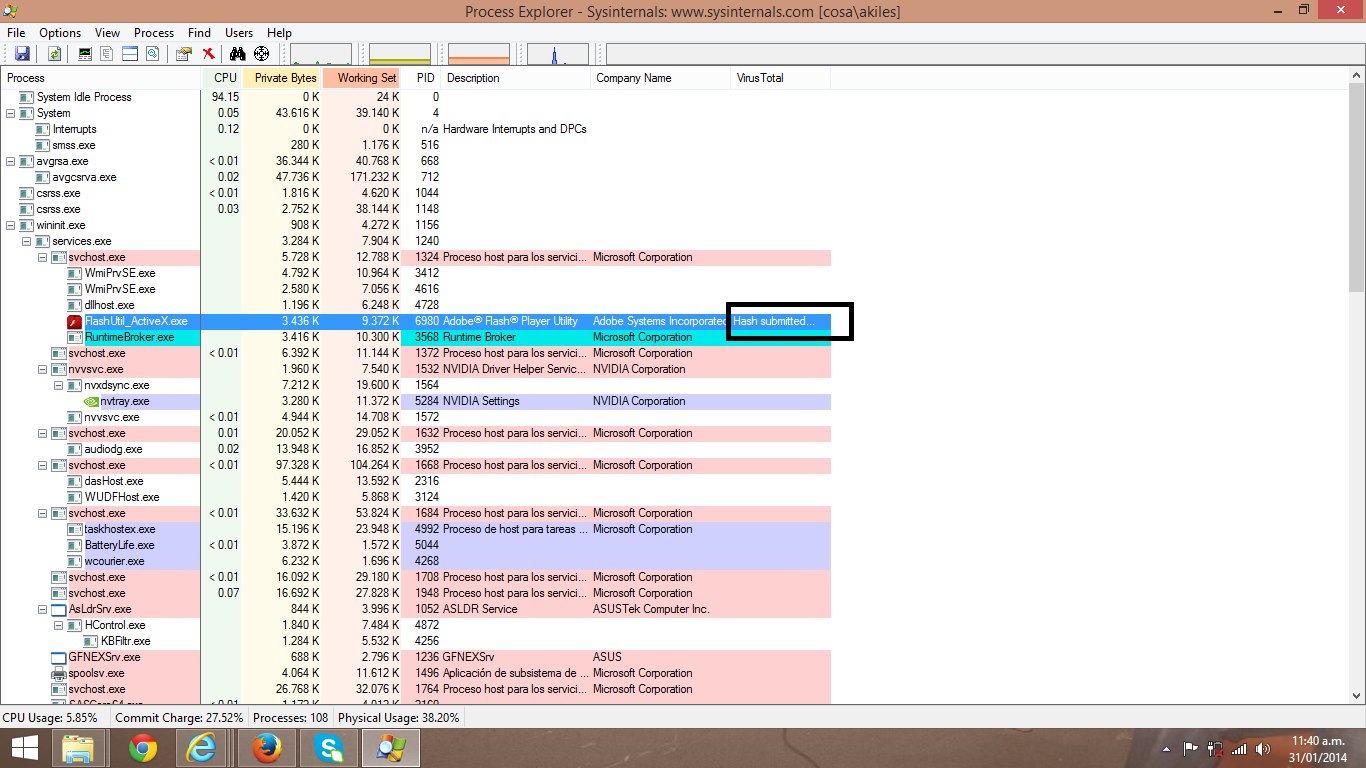Collapse the svchost.exe branch containing FlashUtil_ActiveX.exe

[41, 257]
